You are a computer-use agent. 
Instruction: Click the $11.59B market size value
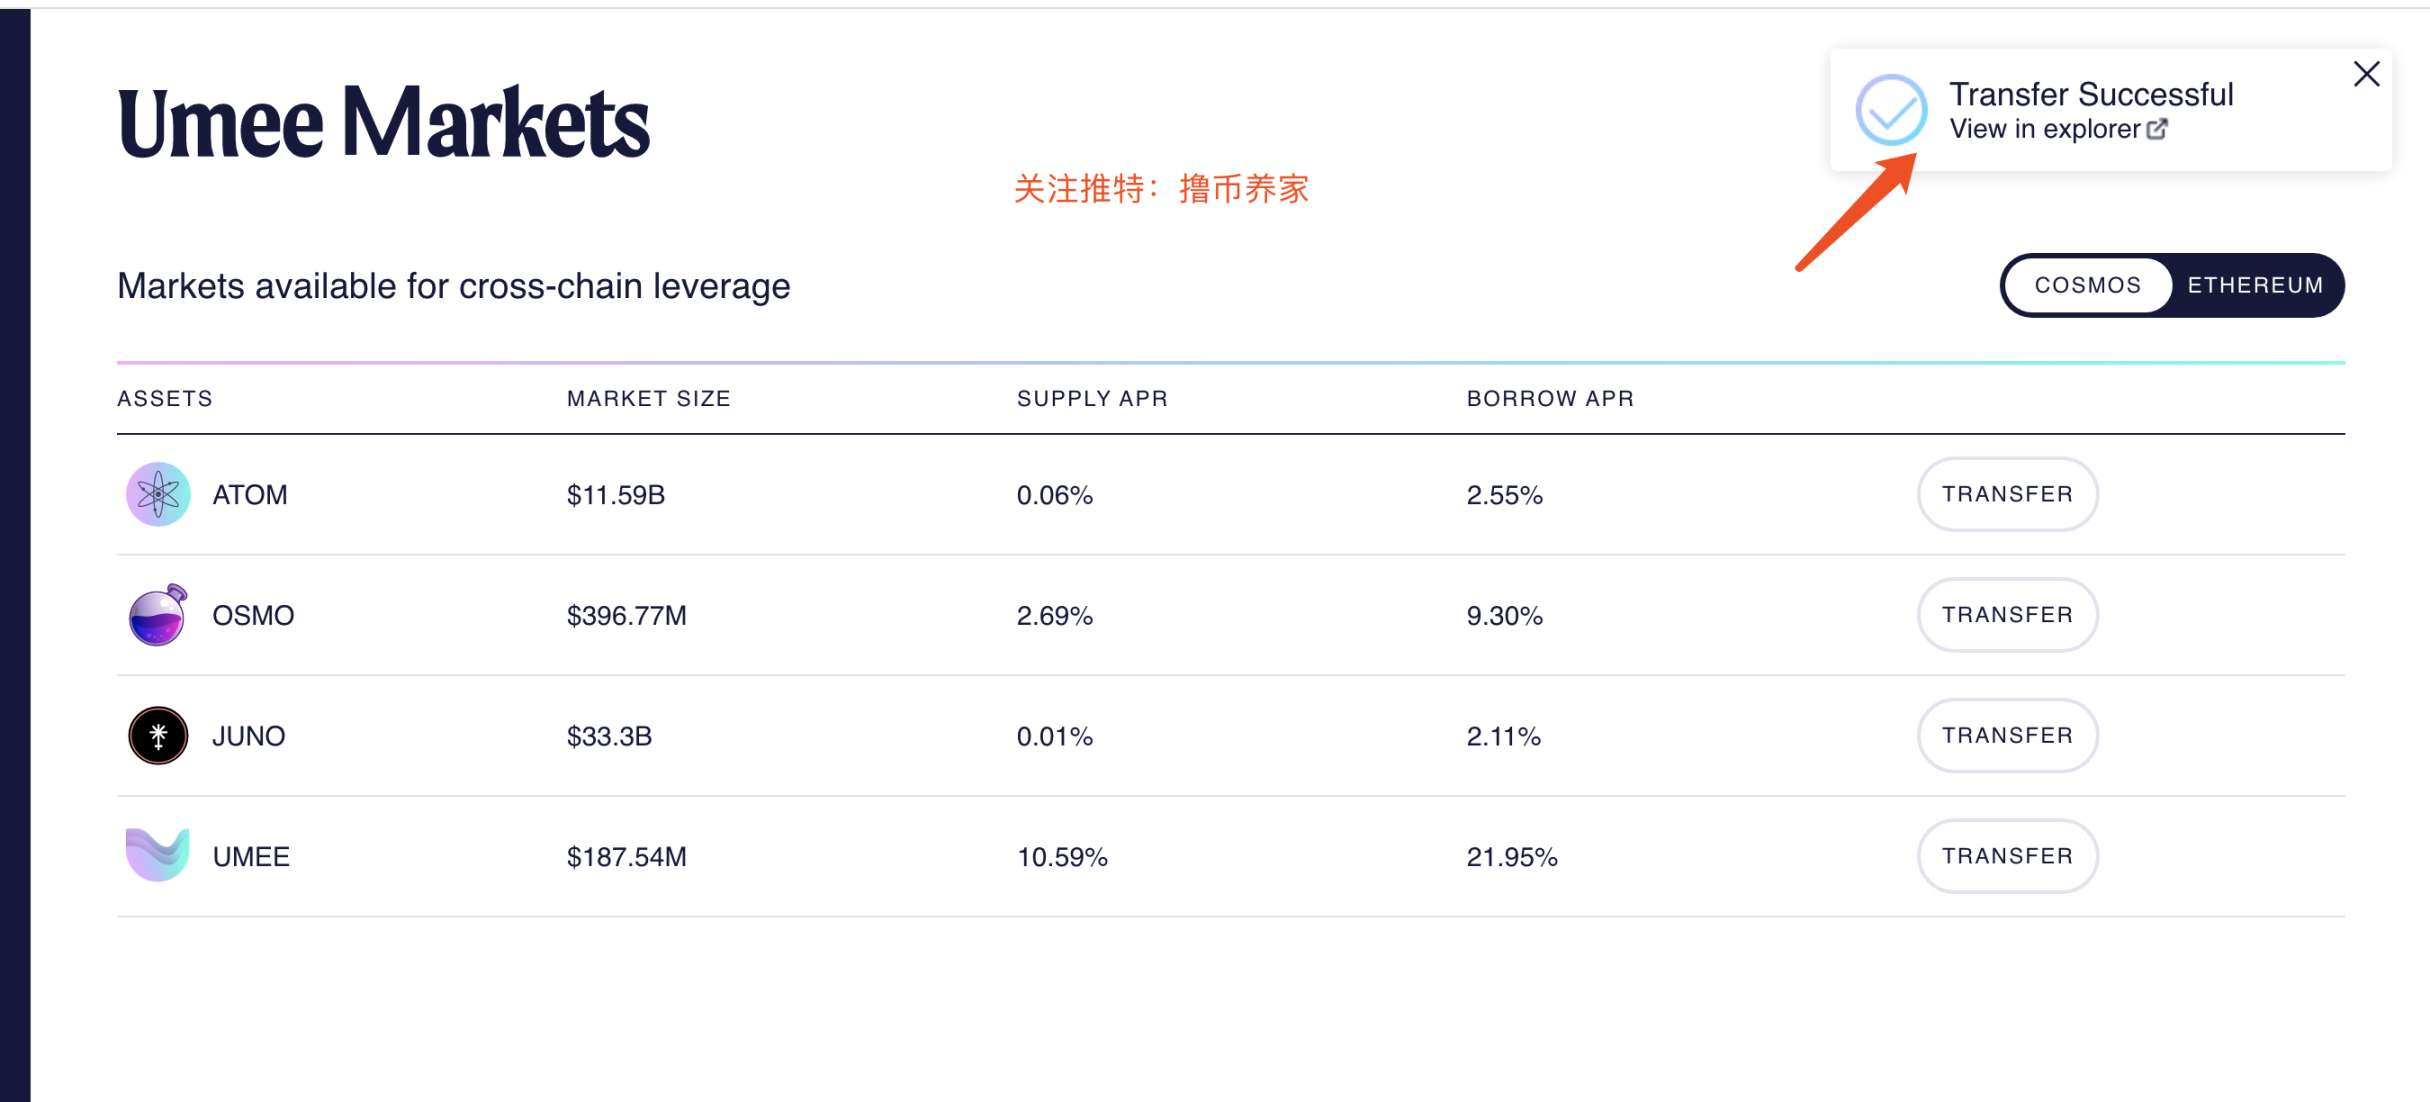(616, 495)
